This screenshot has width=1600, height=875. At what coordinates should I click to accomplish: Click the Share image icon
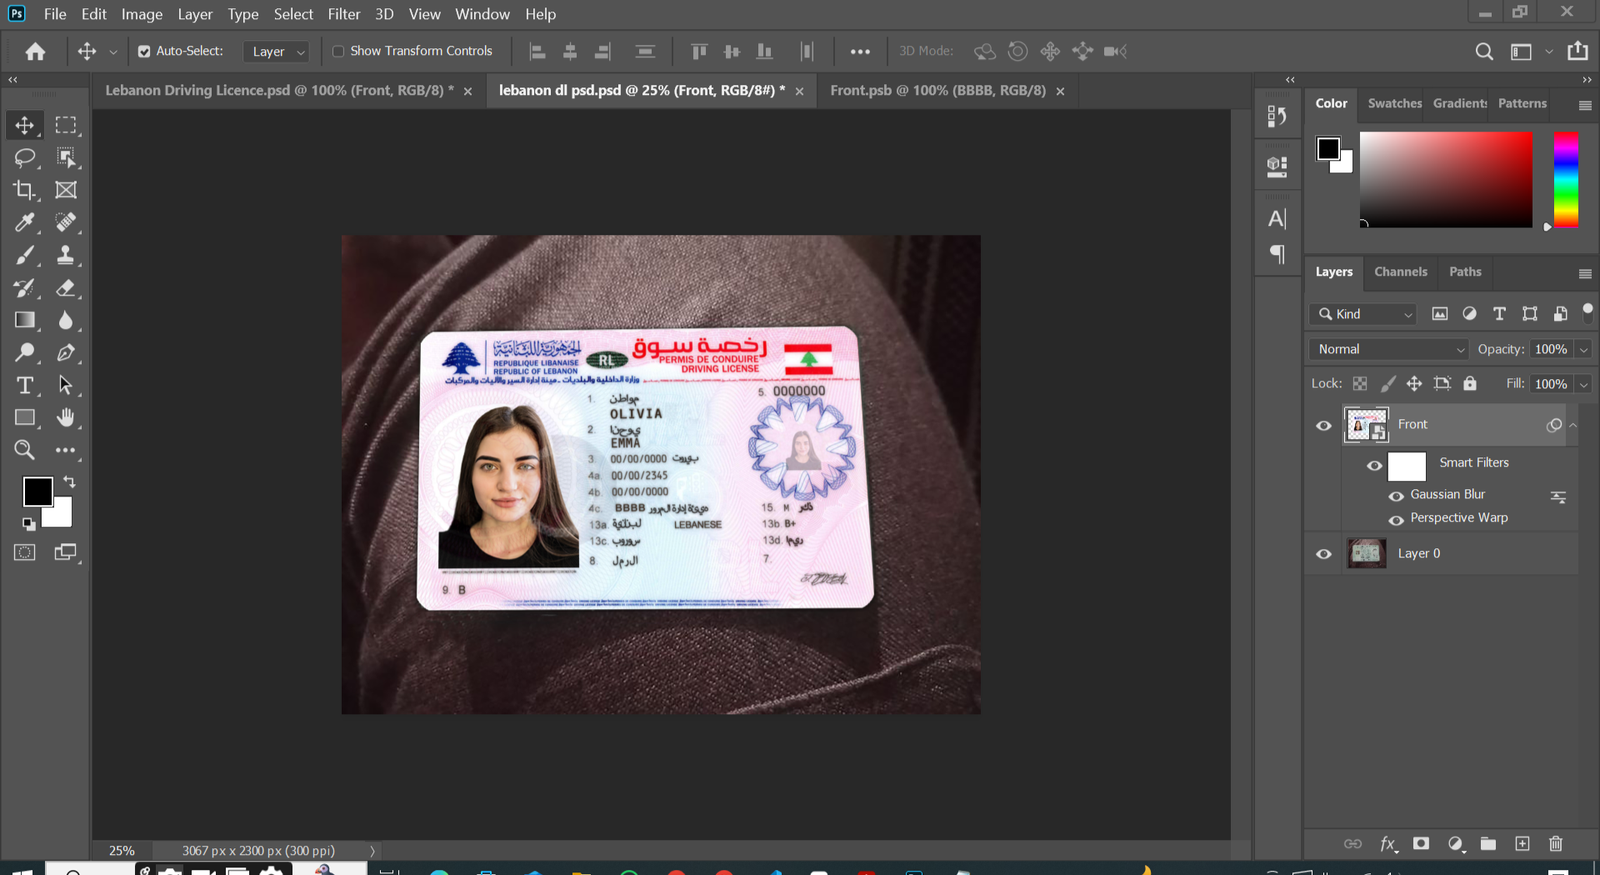tap(1578, 50)
